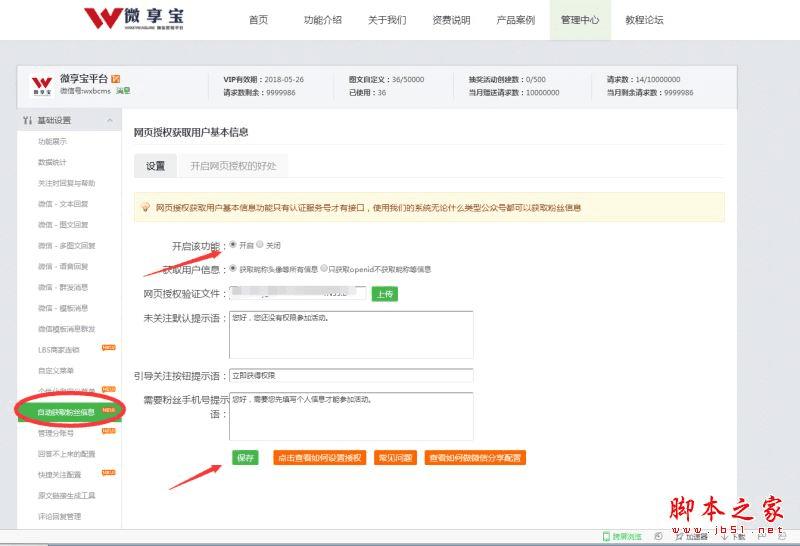Click the 编辑 link beside 微信号
This screenshot has height=546, width=800.
click(x=123, y=91)
